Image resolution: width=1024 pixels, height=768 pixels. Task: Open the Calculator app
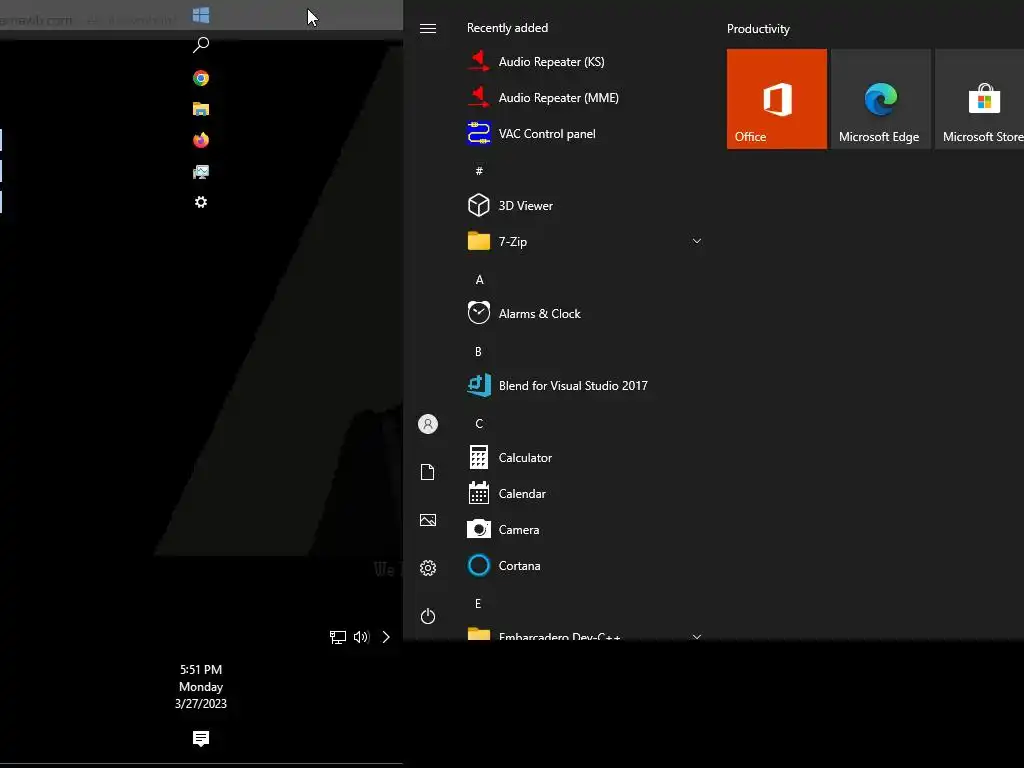coord(584,457)
